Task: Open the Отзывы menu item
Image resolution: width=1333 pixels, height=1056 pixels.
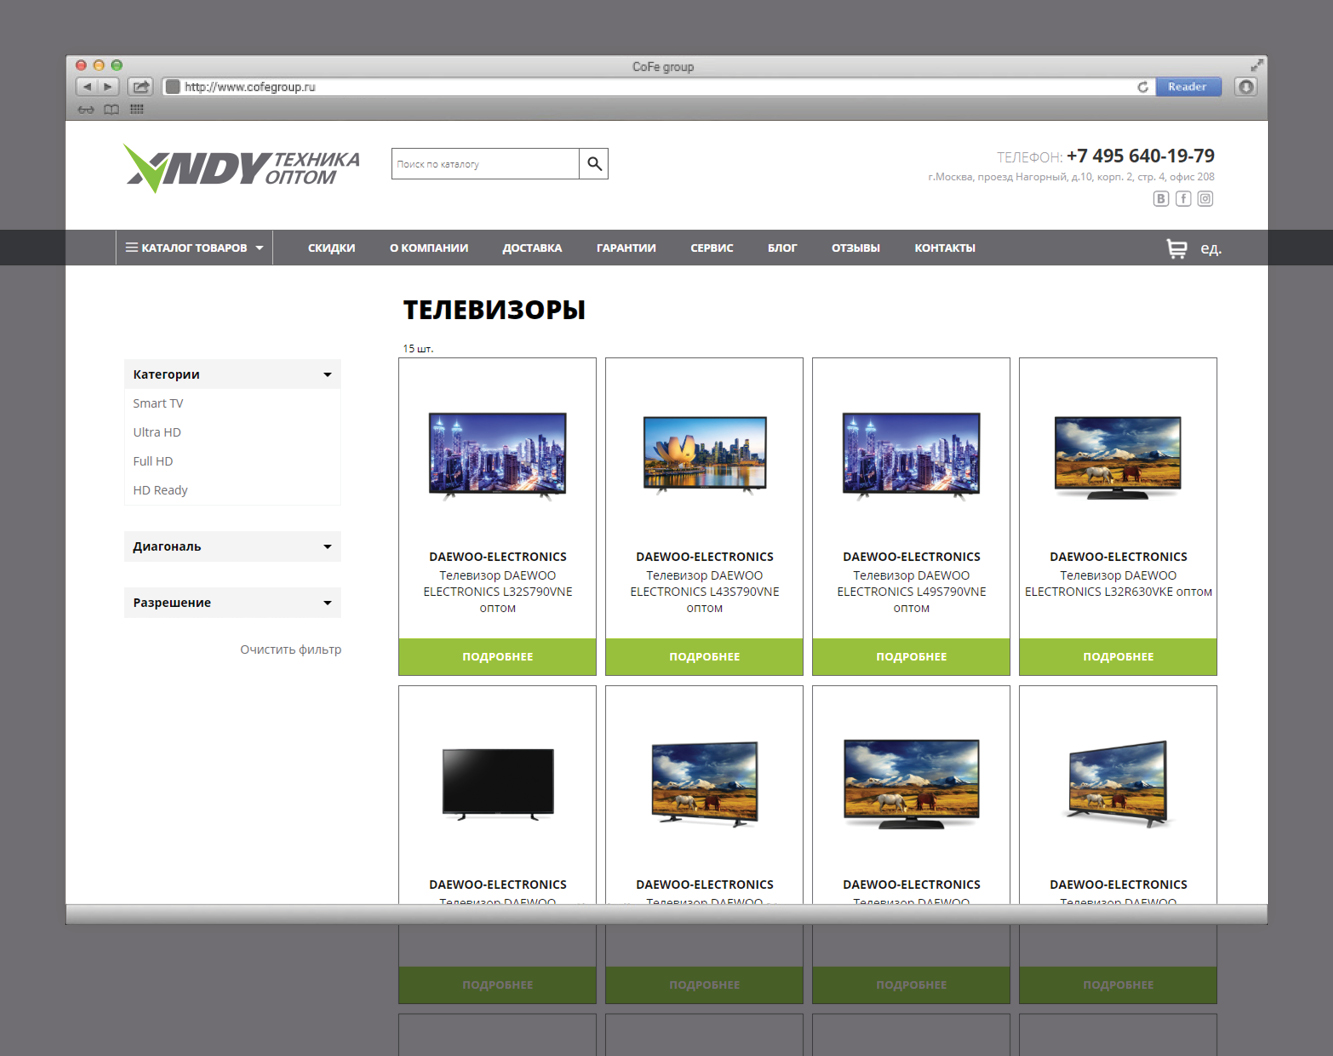Action: point(856,248)
